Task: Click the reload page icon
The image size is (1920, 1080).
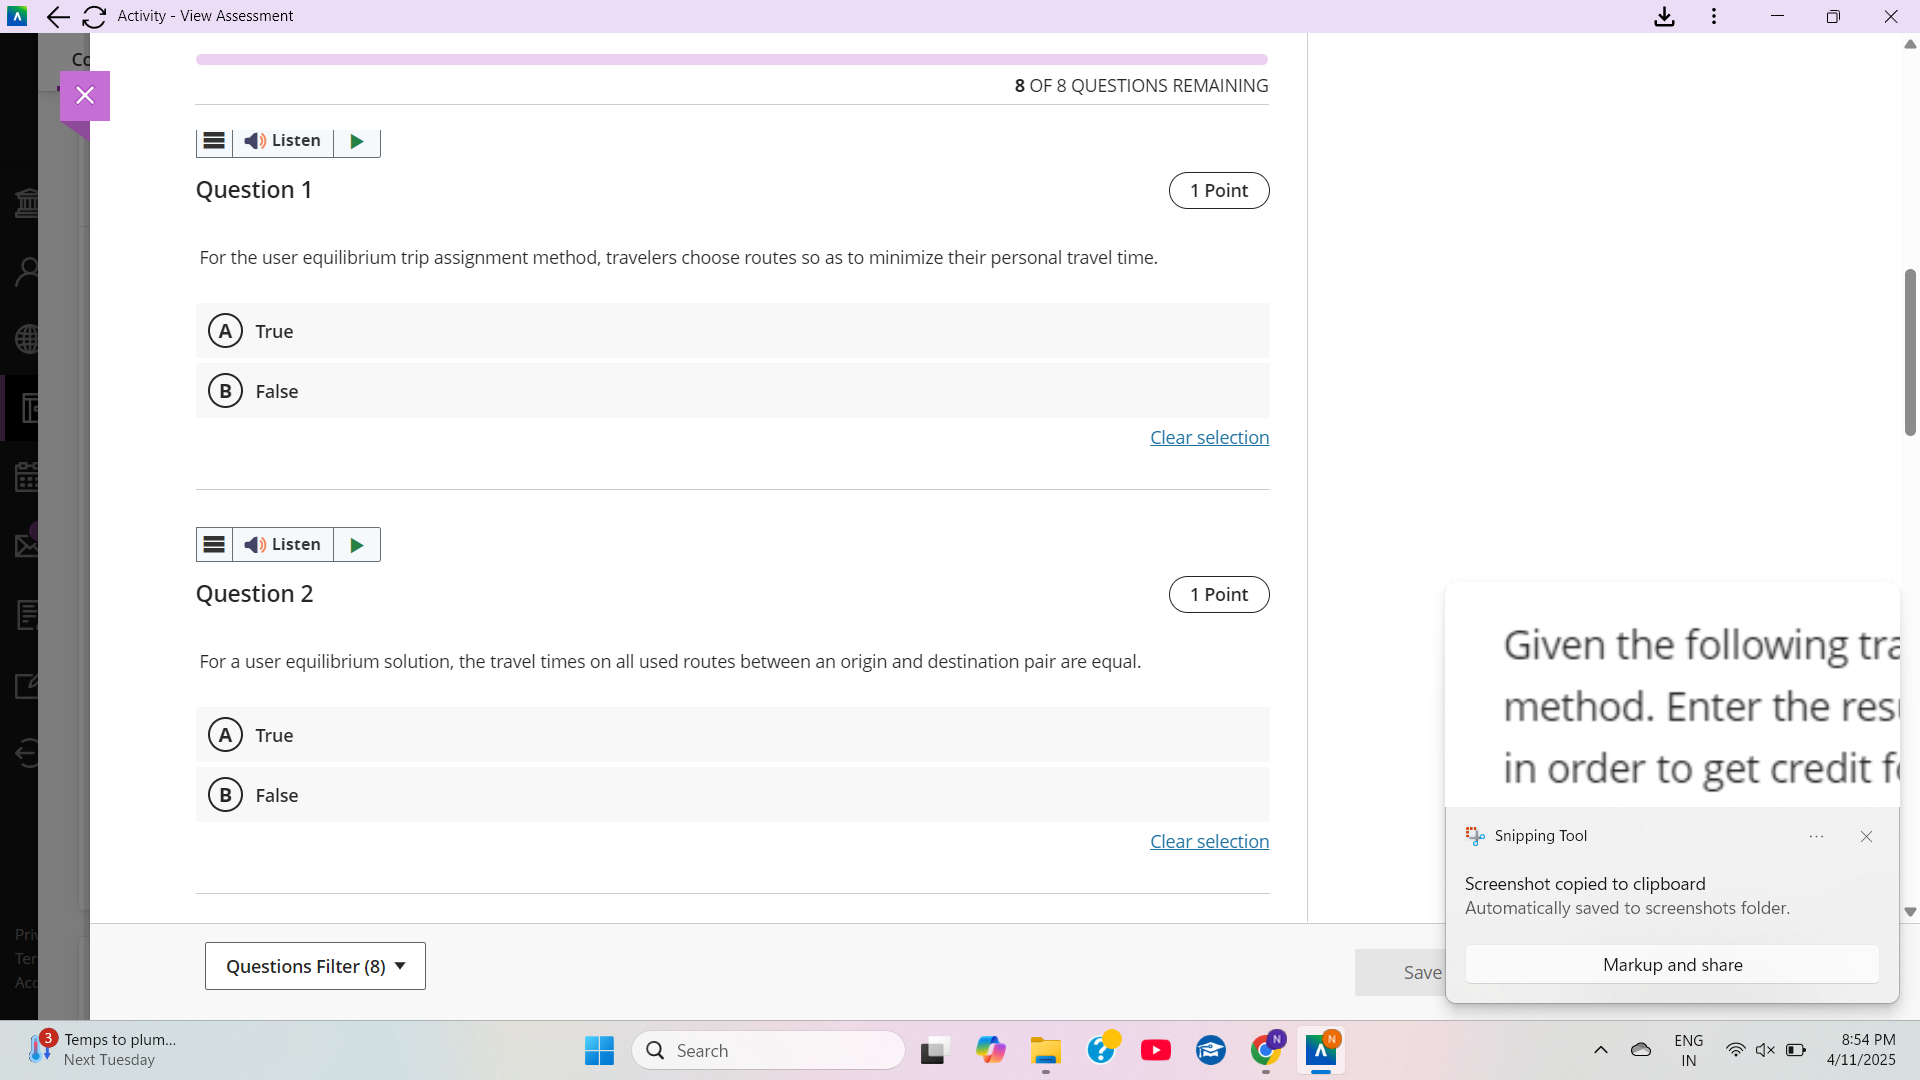Action: (x=94, y=17)
